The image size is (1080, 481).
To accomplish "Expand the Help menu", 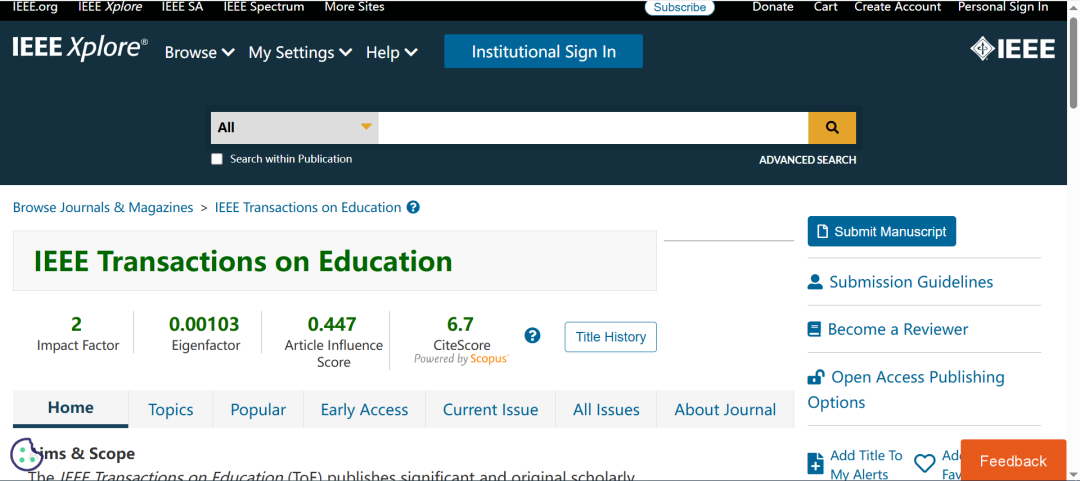I will click(x=391, y=52).
